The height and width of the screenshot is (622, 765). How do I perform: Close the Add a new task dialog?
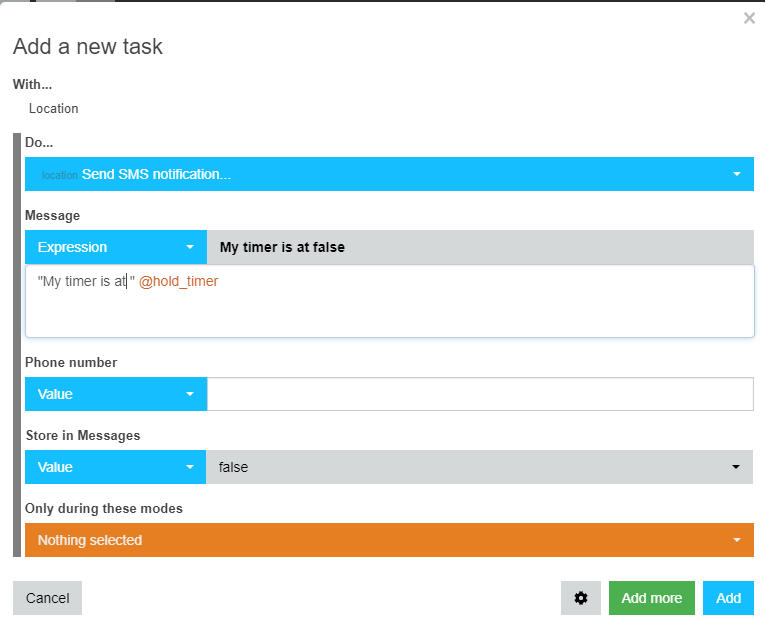[749, 18]
